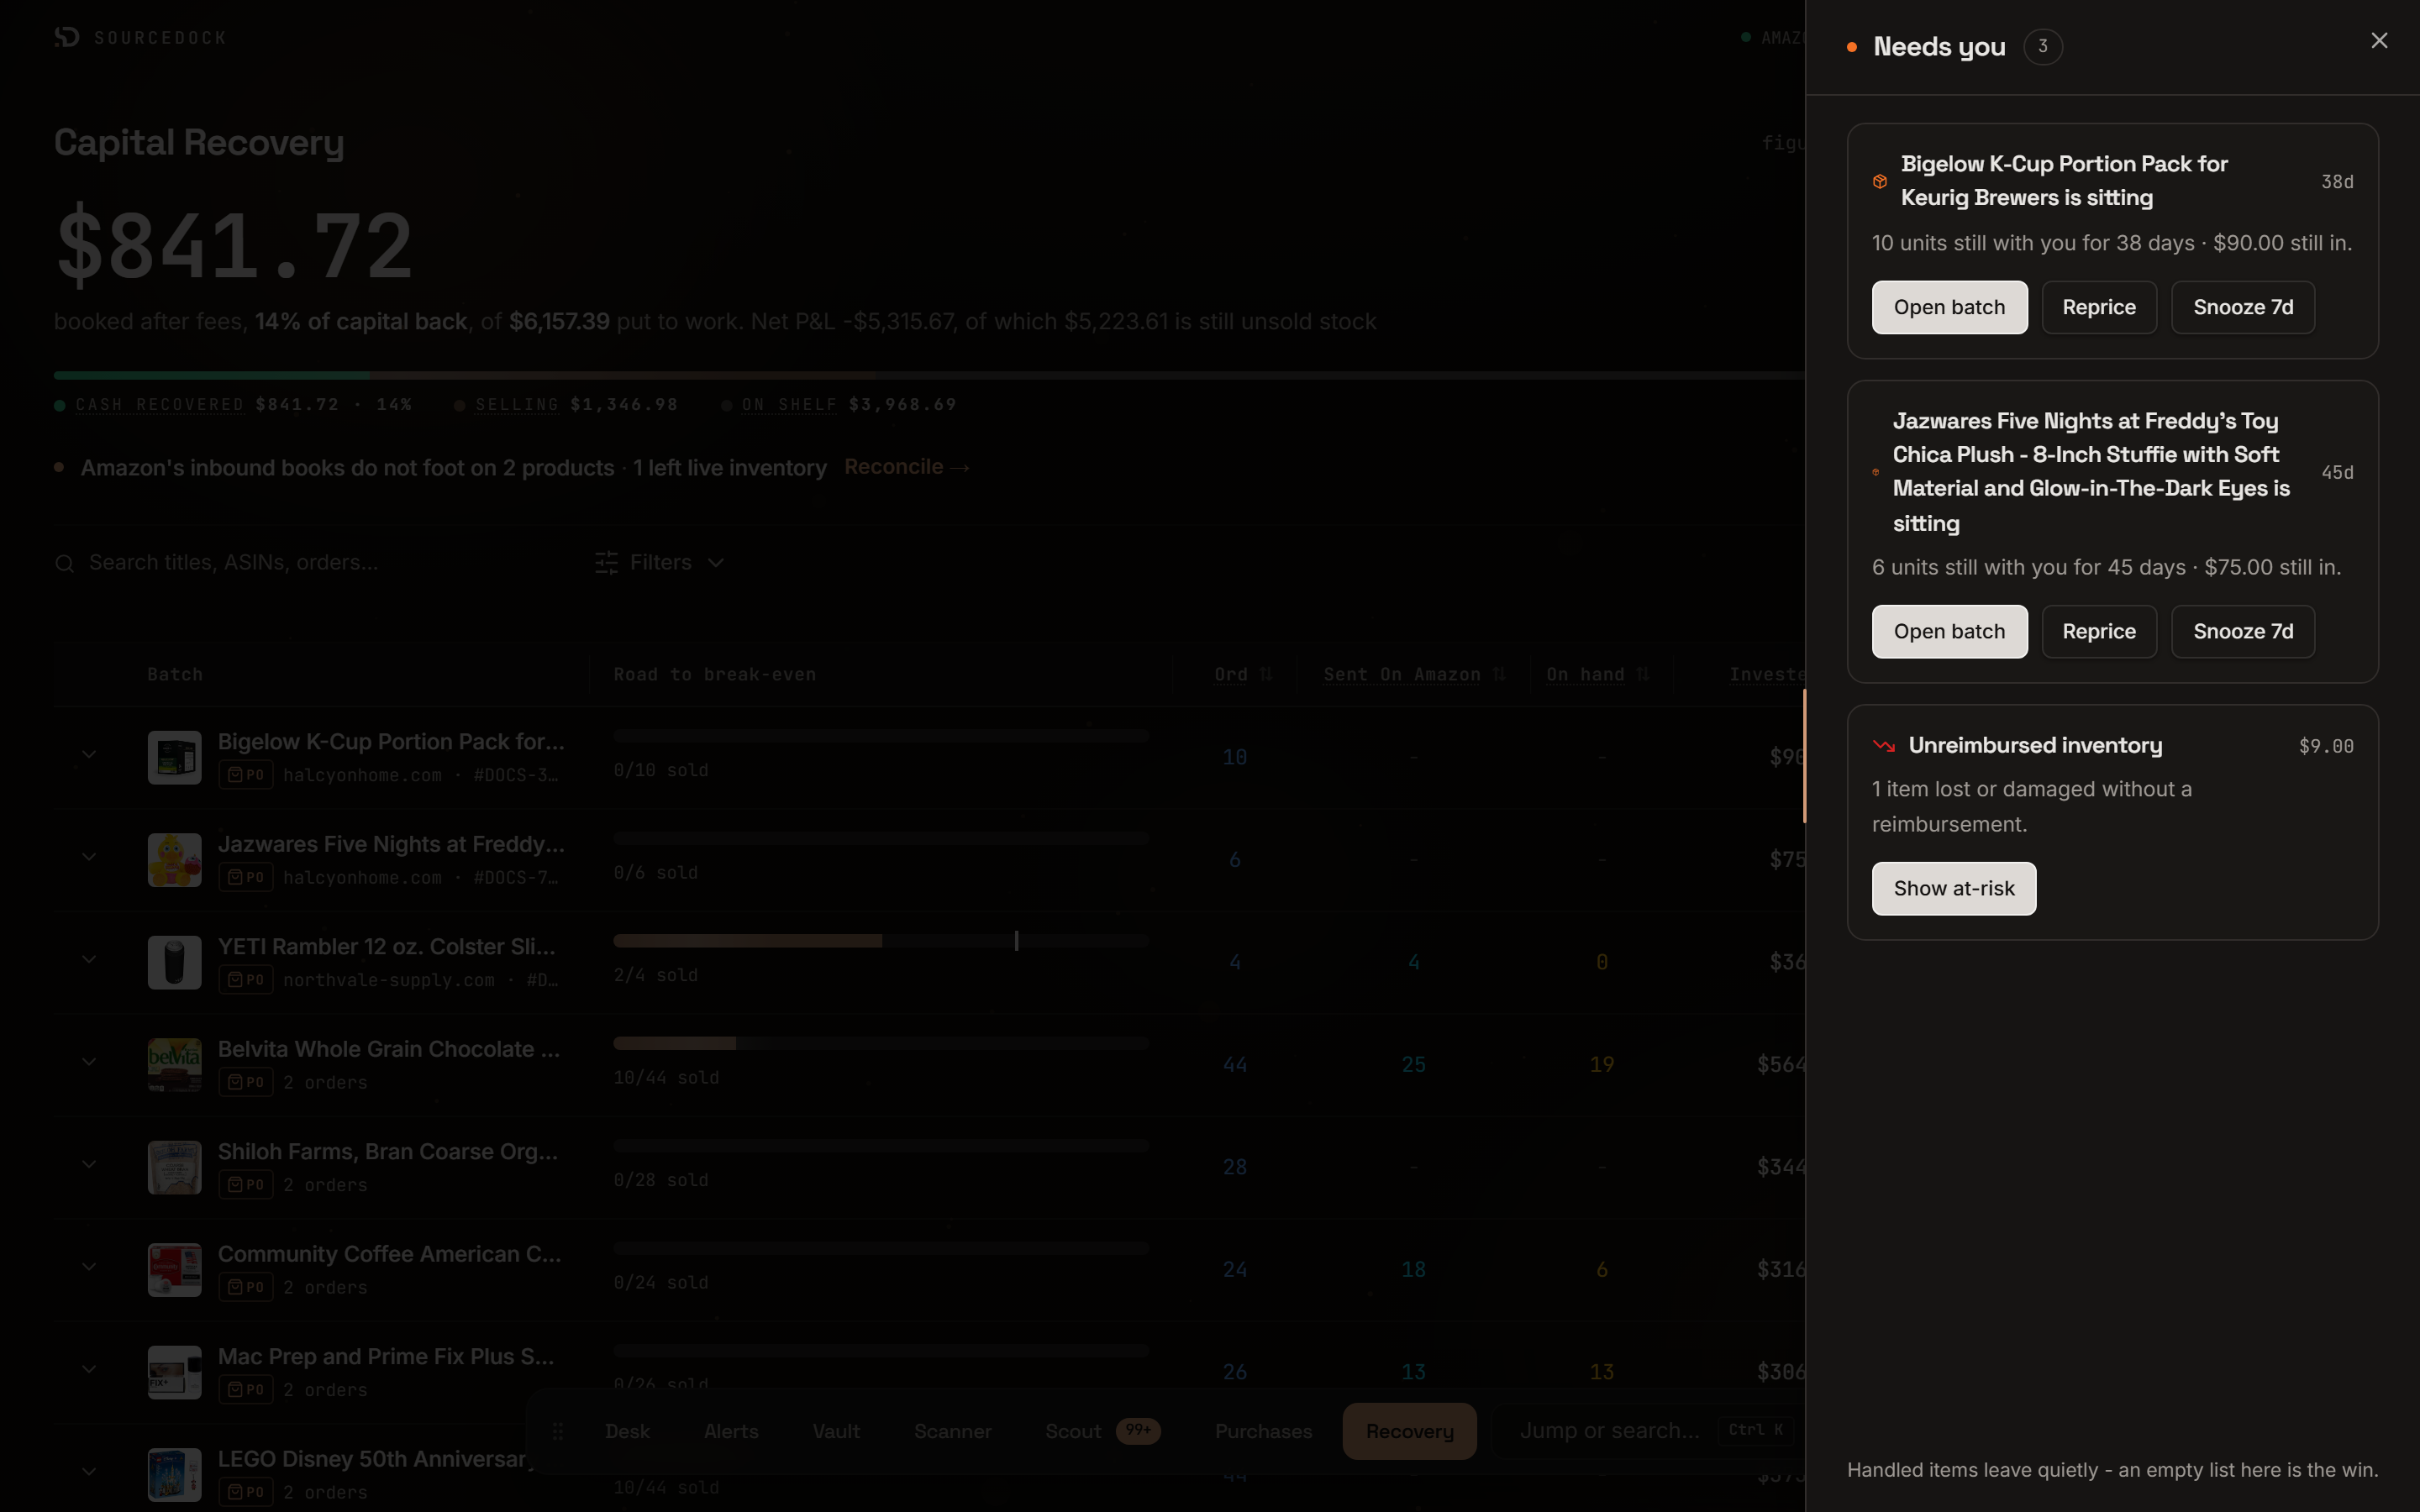The width and height of the screenshot is (2420, 1512).
Task: Open the Community Coffee product thumbnail
Action: point(175,1270)
